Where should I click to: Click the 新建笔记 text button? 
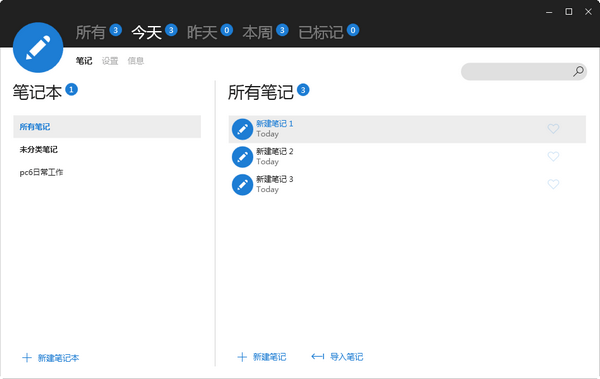270,357
